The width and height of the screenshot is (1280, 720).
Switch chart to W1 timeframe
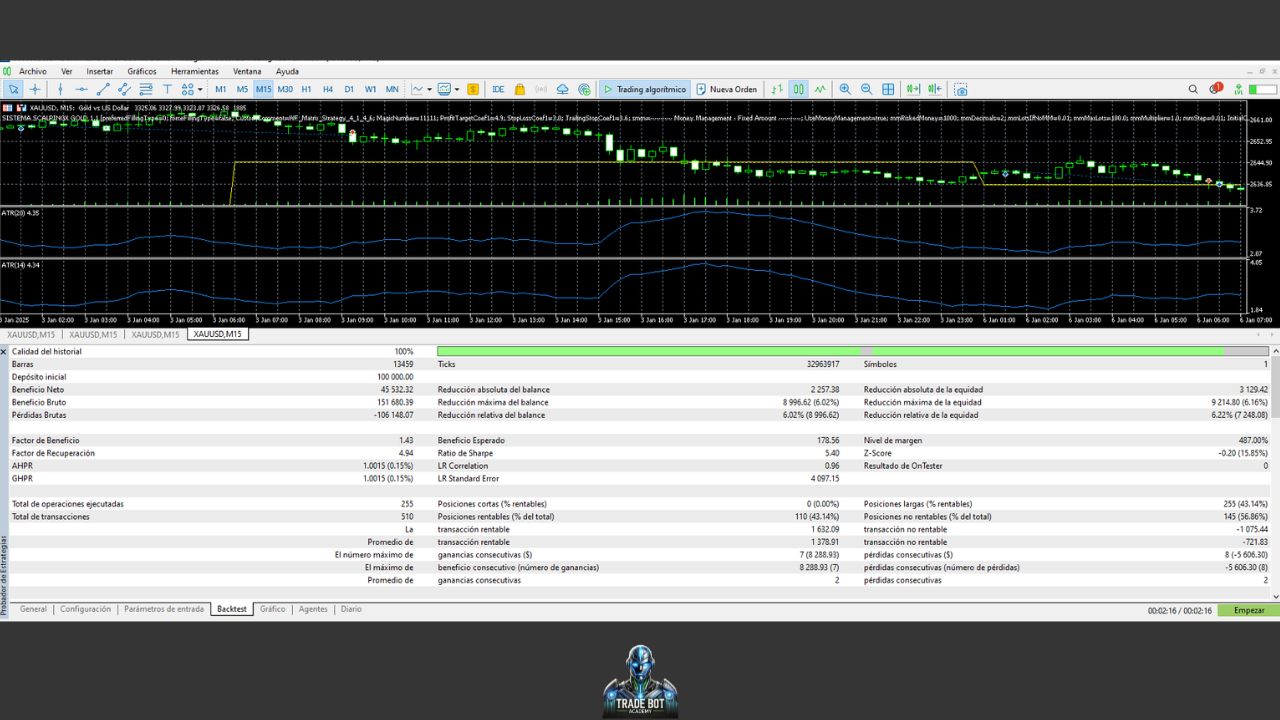pos(370,89)
